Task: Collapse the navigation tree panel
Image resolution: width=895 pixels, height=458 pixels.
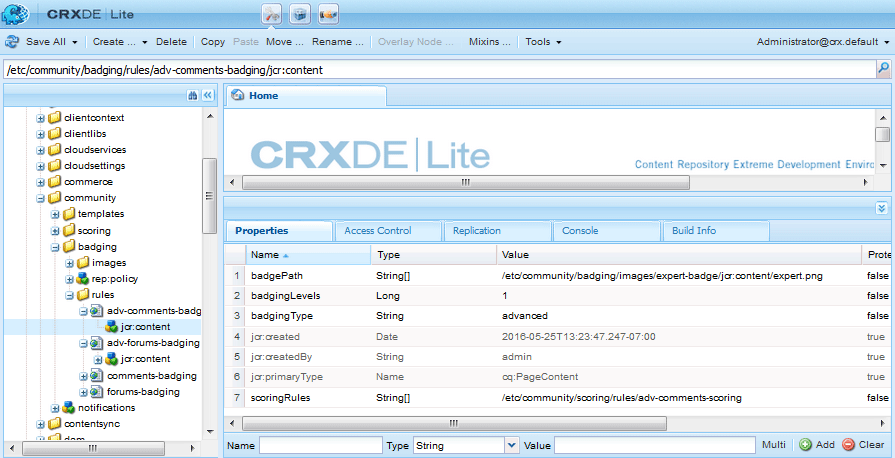Action: 208,95
